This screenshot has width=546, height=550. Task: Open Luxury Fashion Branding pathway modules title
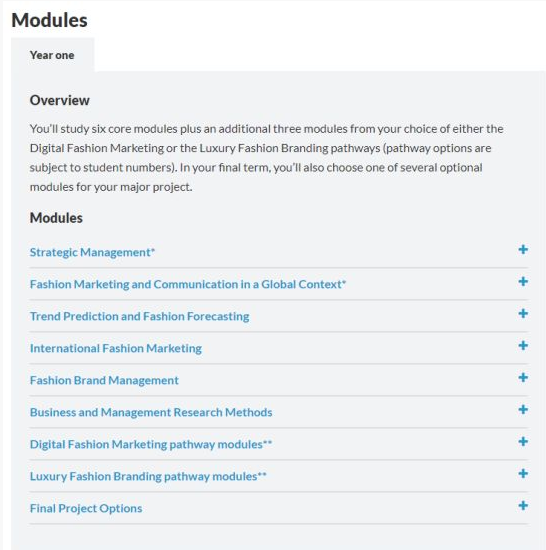point(148,476)
